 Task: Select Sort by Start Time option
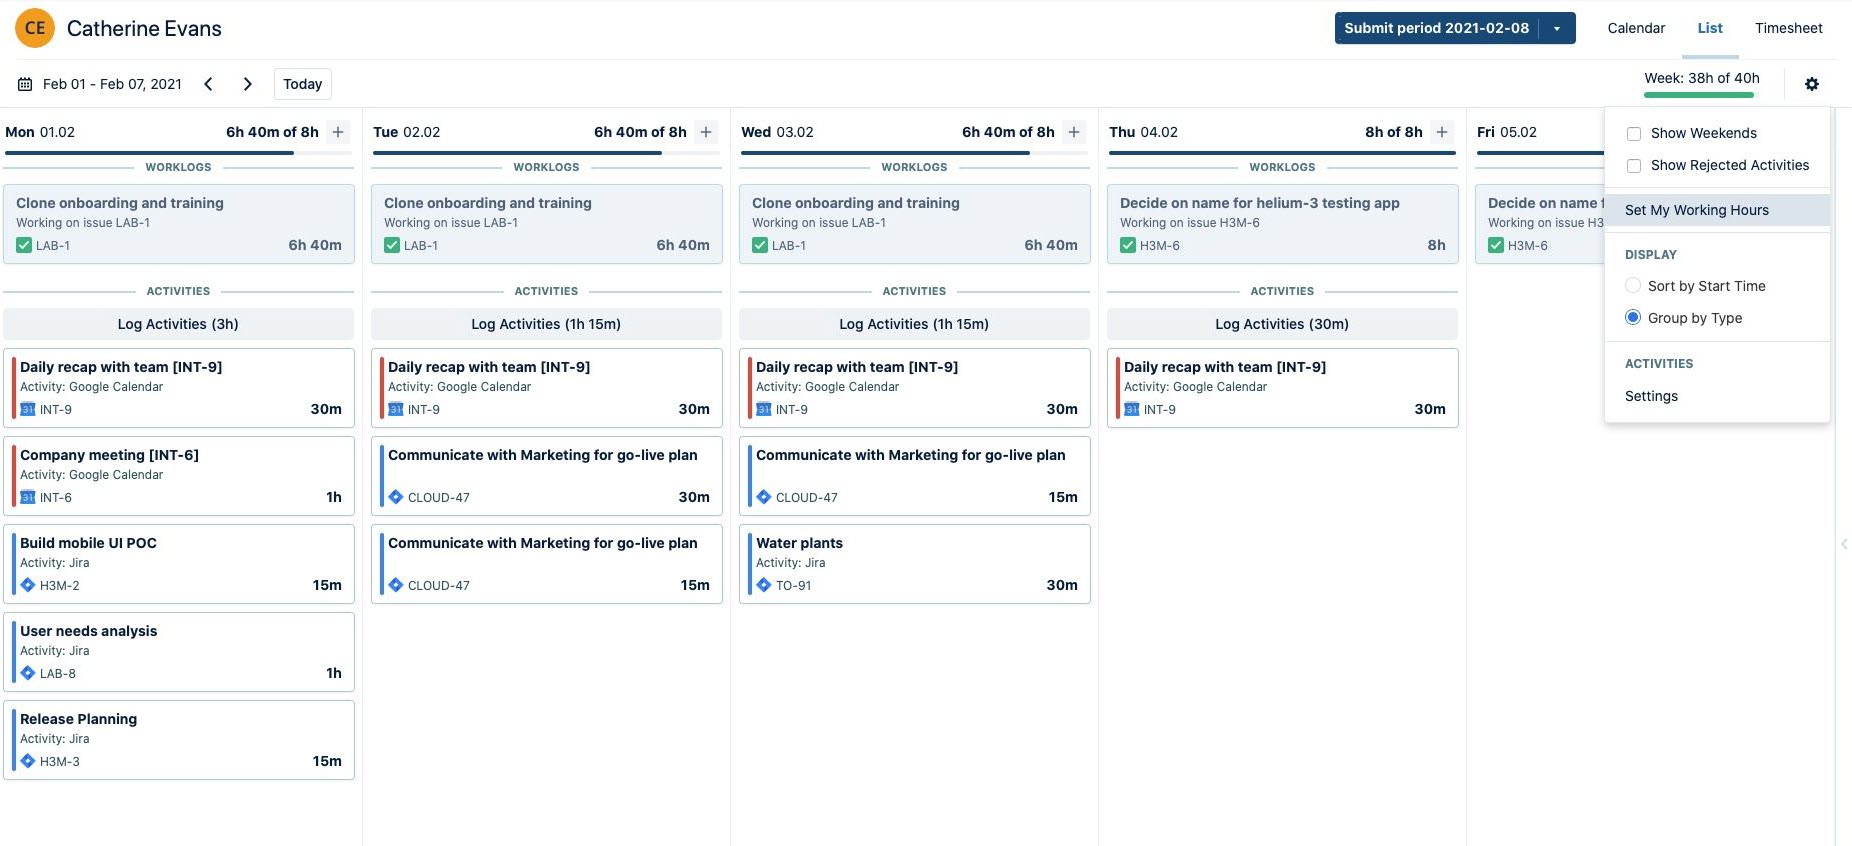[x=1633, y=286]
